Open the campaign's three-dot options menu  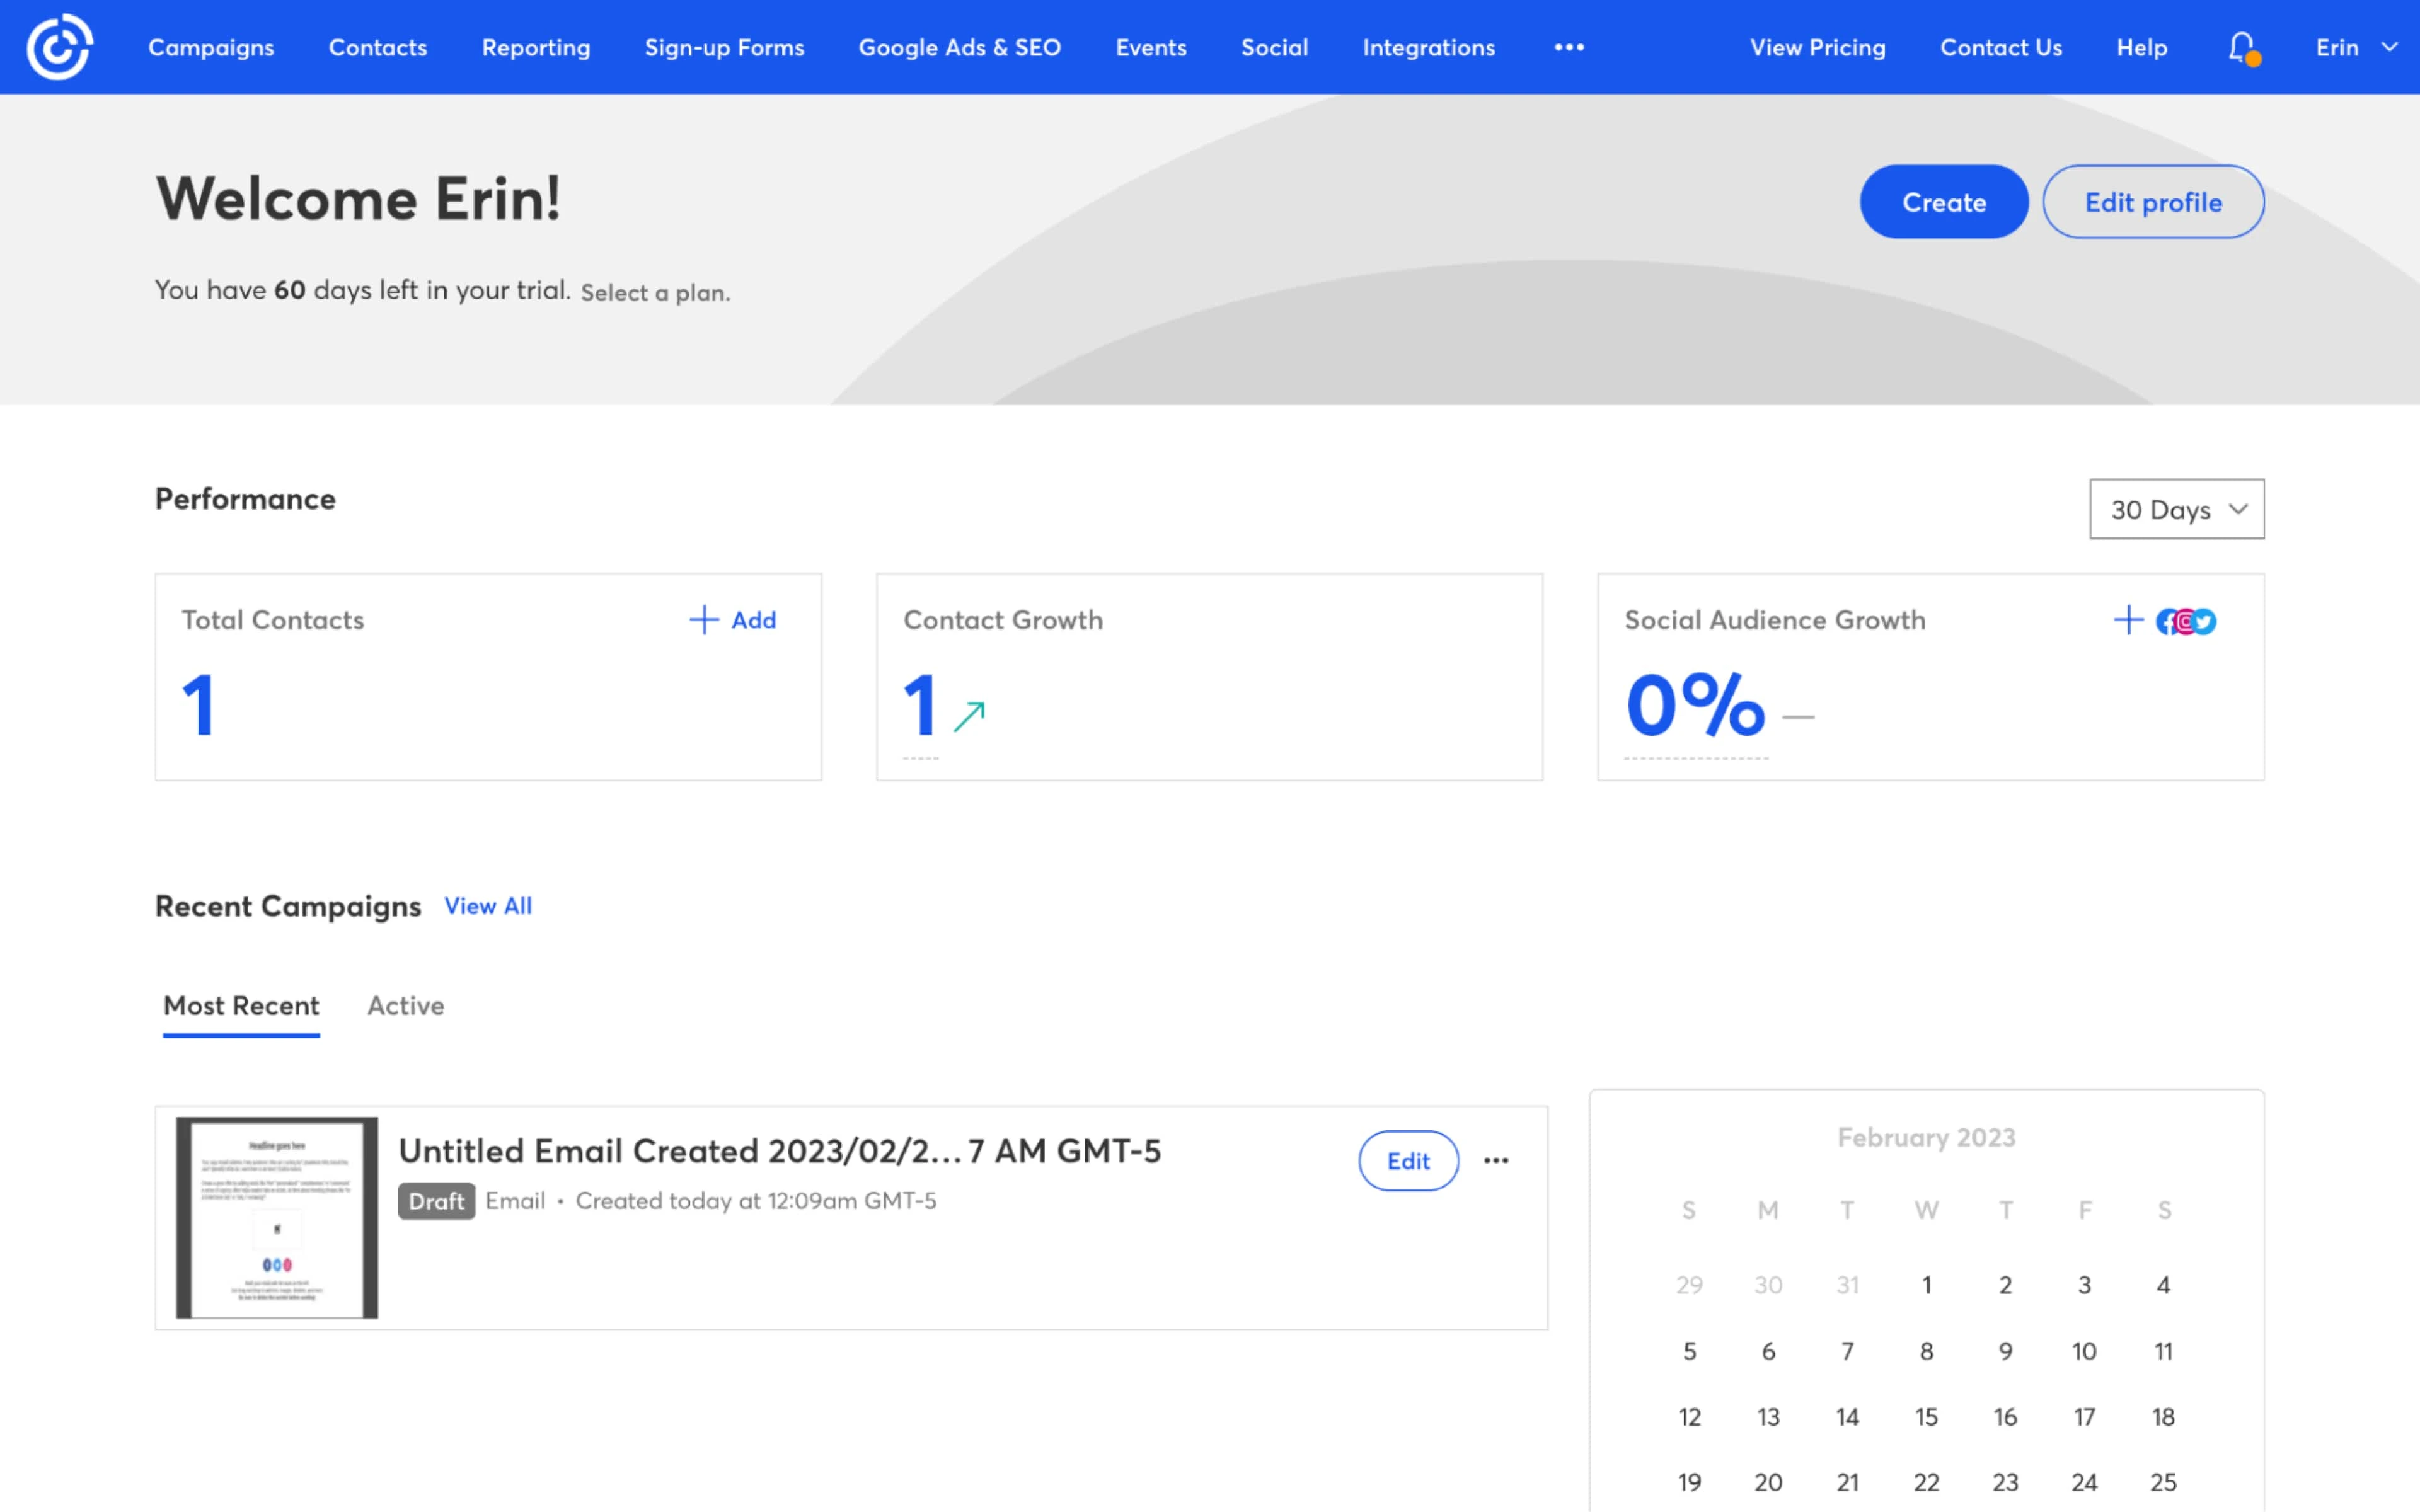coord(1496,1161)
